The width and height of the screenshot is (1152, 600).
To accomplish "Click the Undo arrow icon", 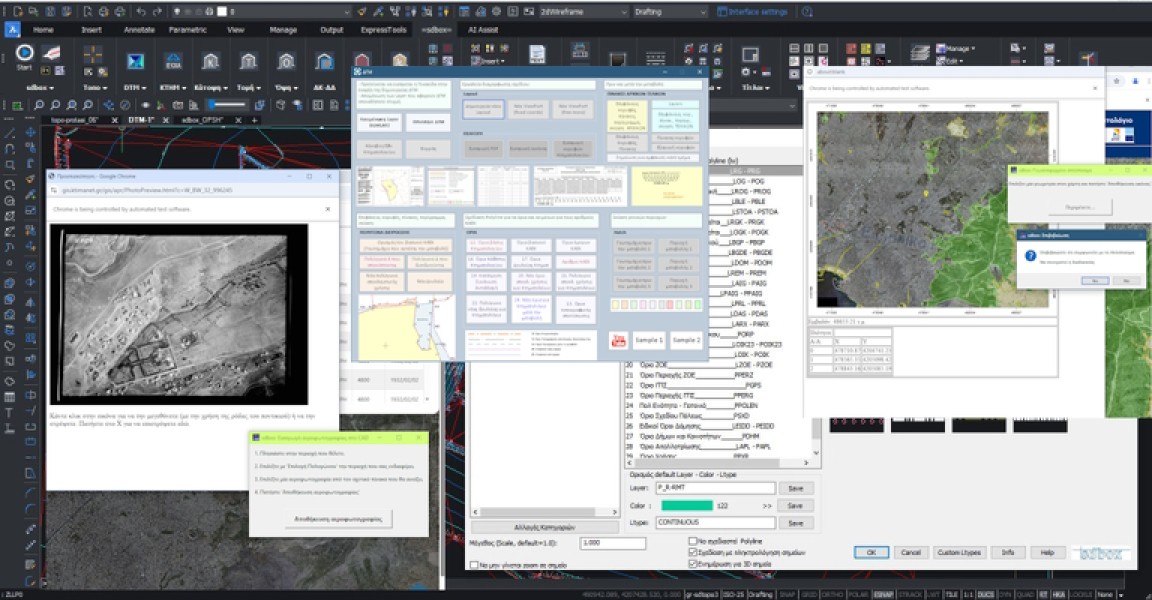I will pos(141,12).
